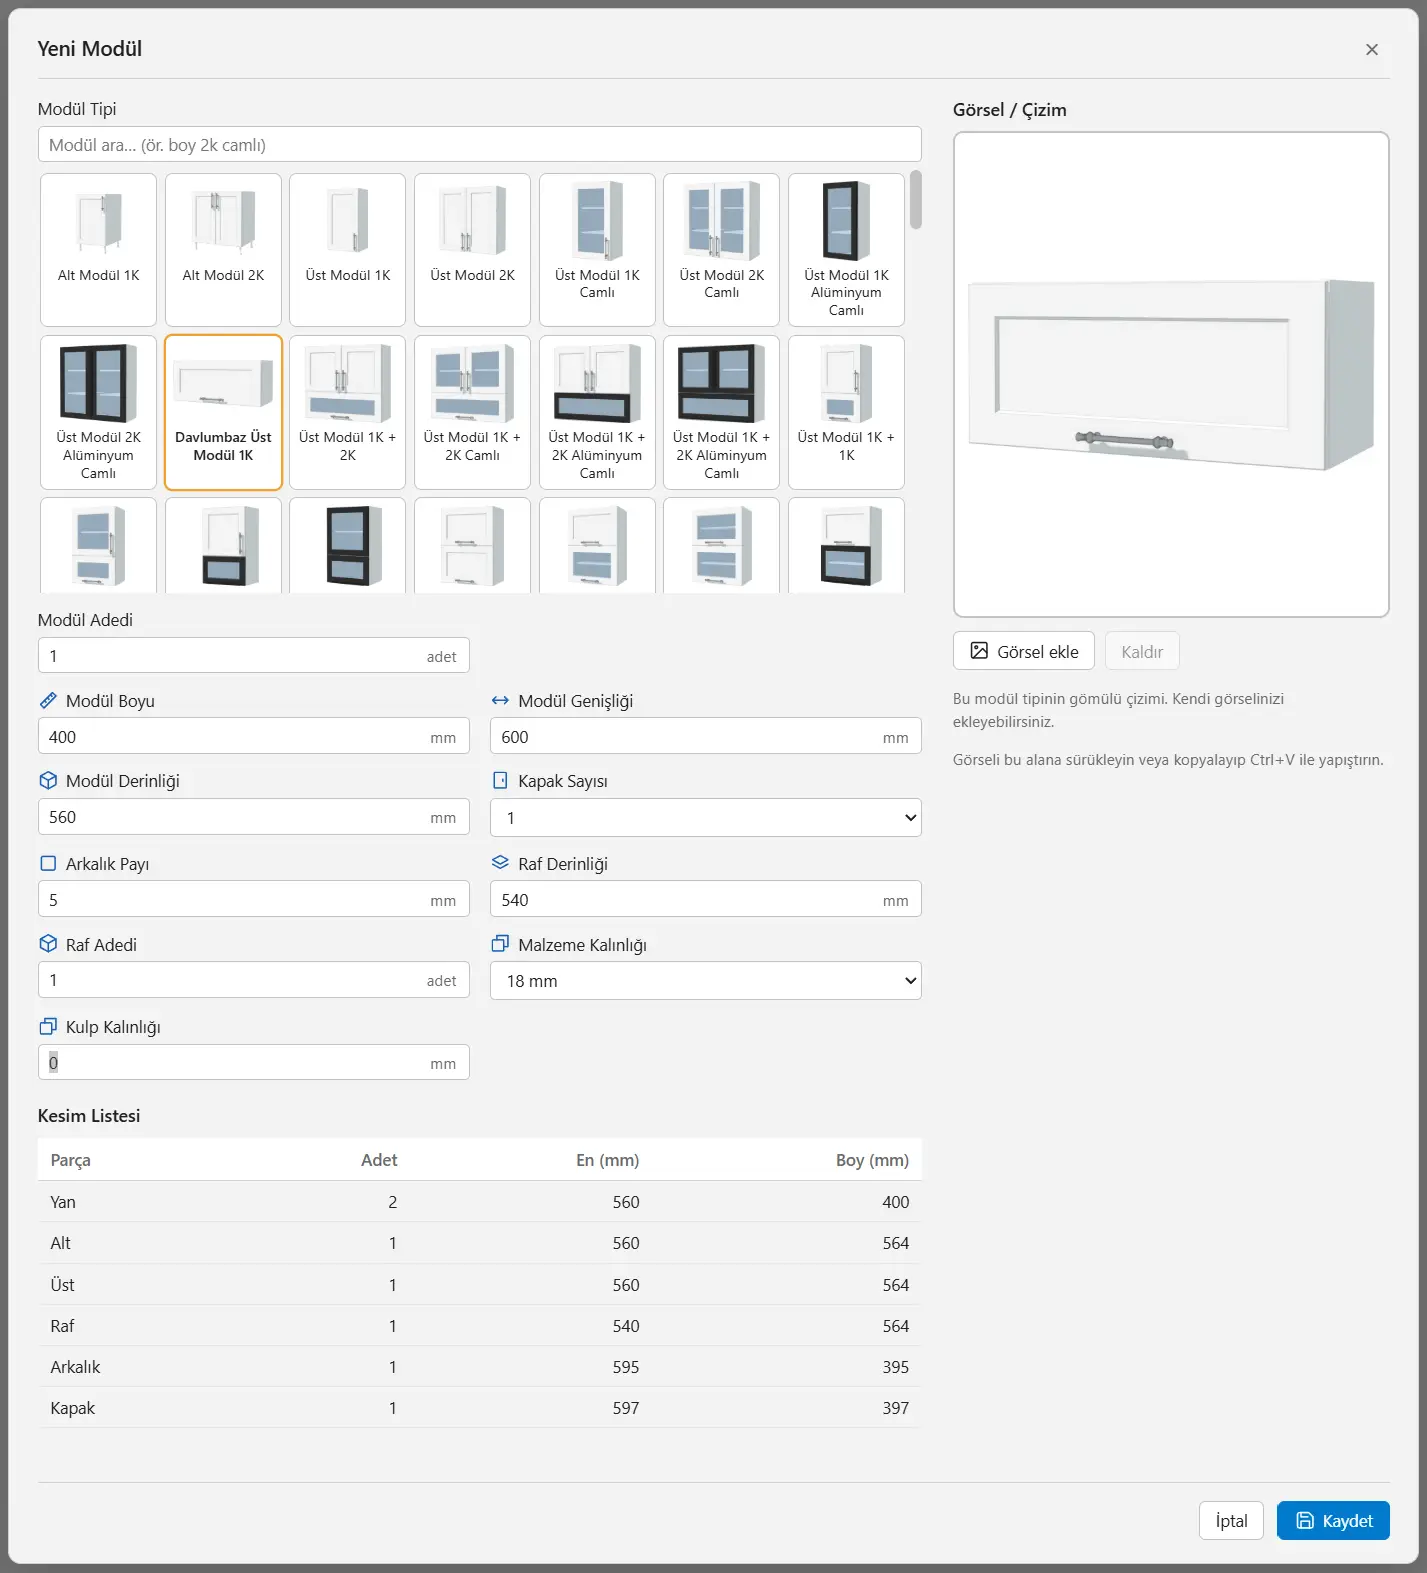Screen dimensions: 1427x1573
Task: Click the Modül Derinliği input field
Action: tap(253, 817)
